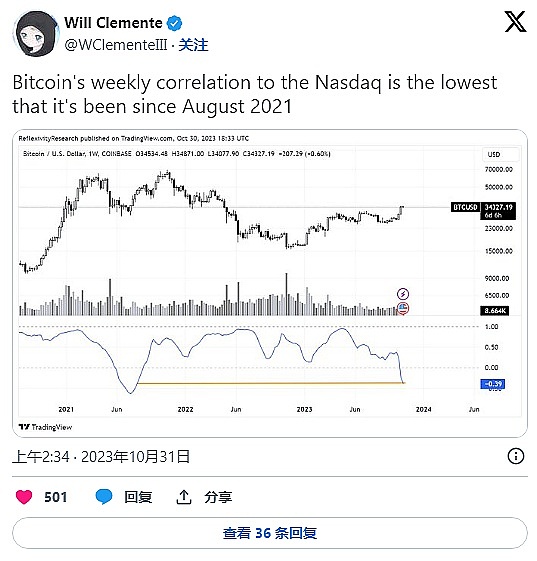Viewport: 537px width, 561px height.
Task: Click the blue verified badge
Action: [x=174, y=24]
